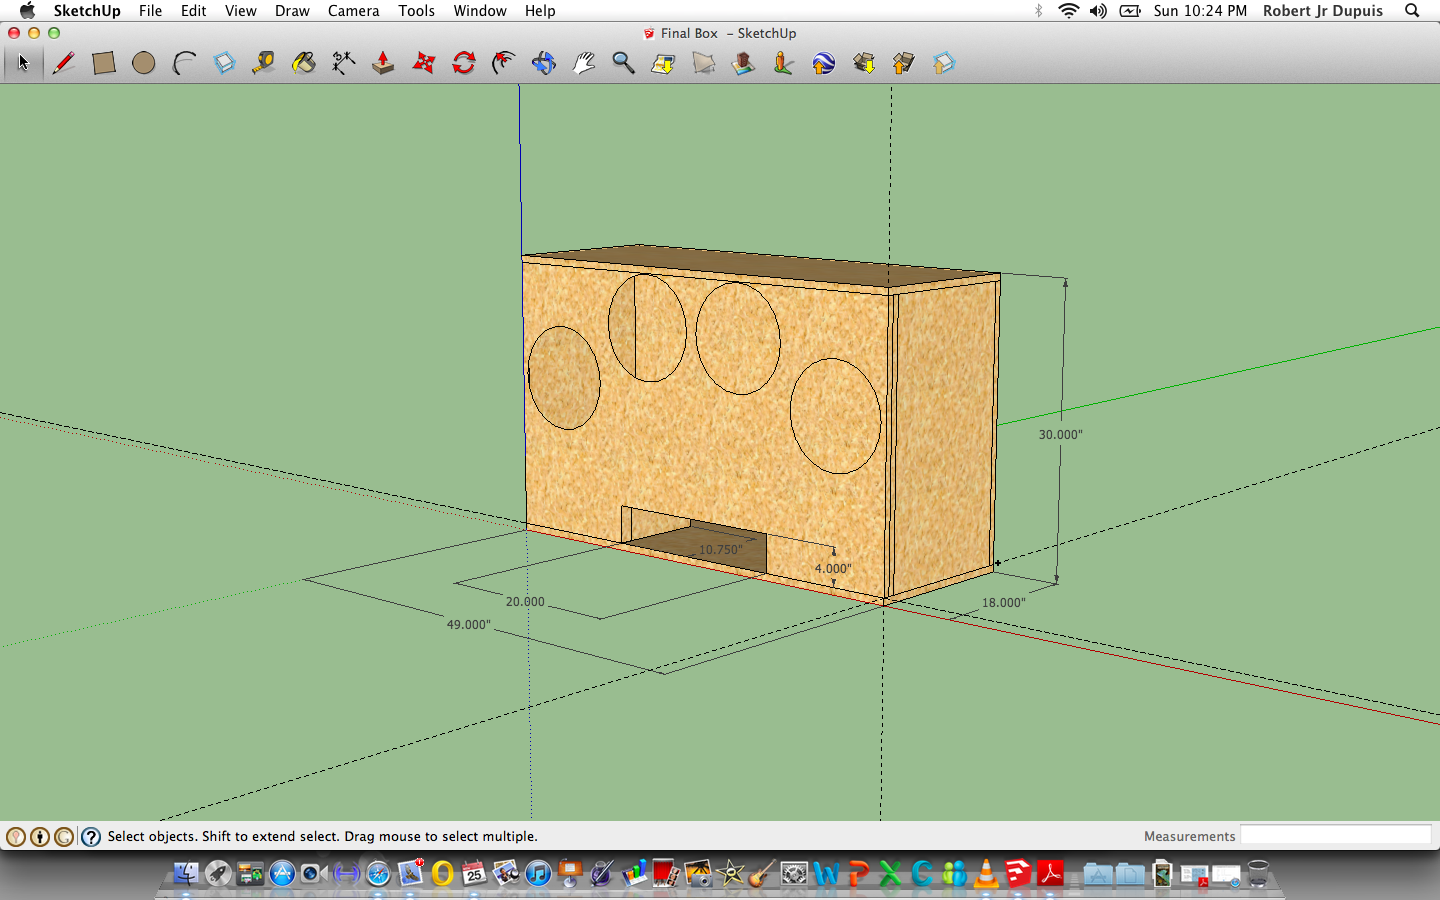Choose the Rectangle drawing tool
The image size is (1440, 900).
coord(104,64)
